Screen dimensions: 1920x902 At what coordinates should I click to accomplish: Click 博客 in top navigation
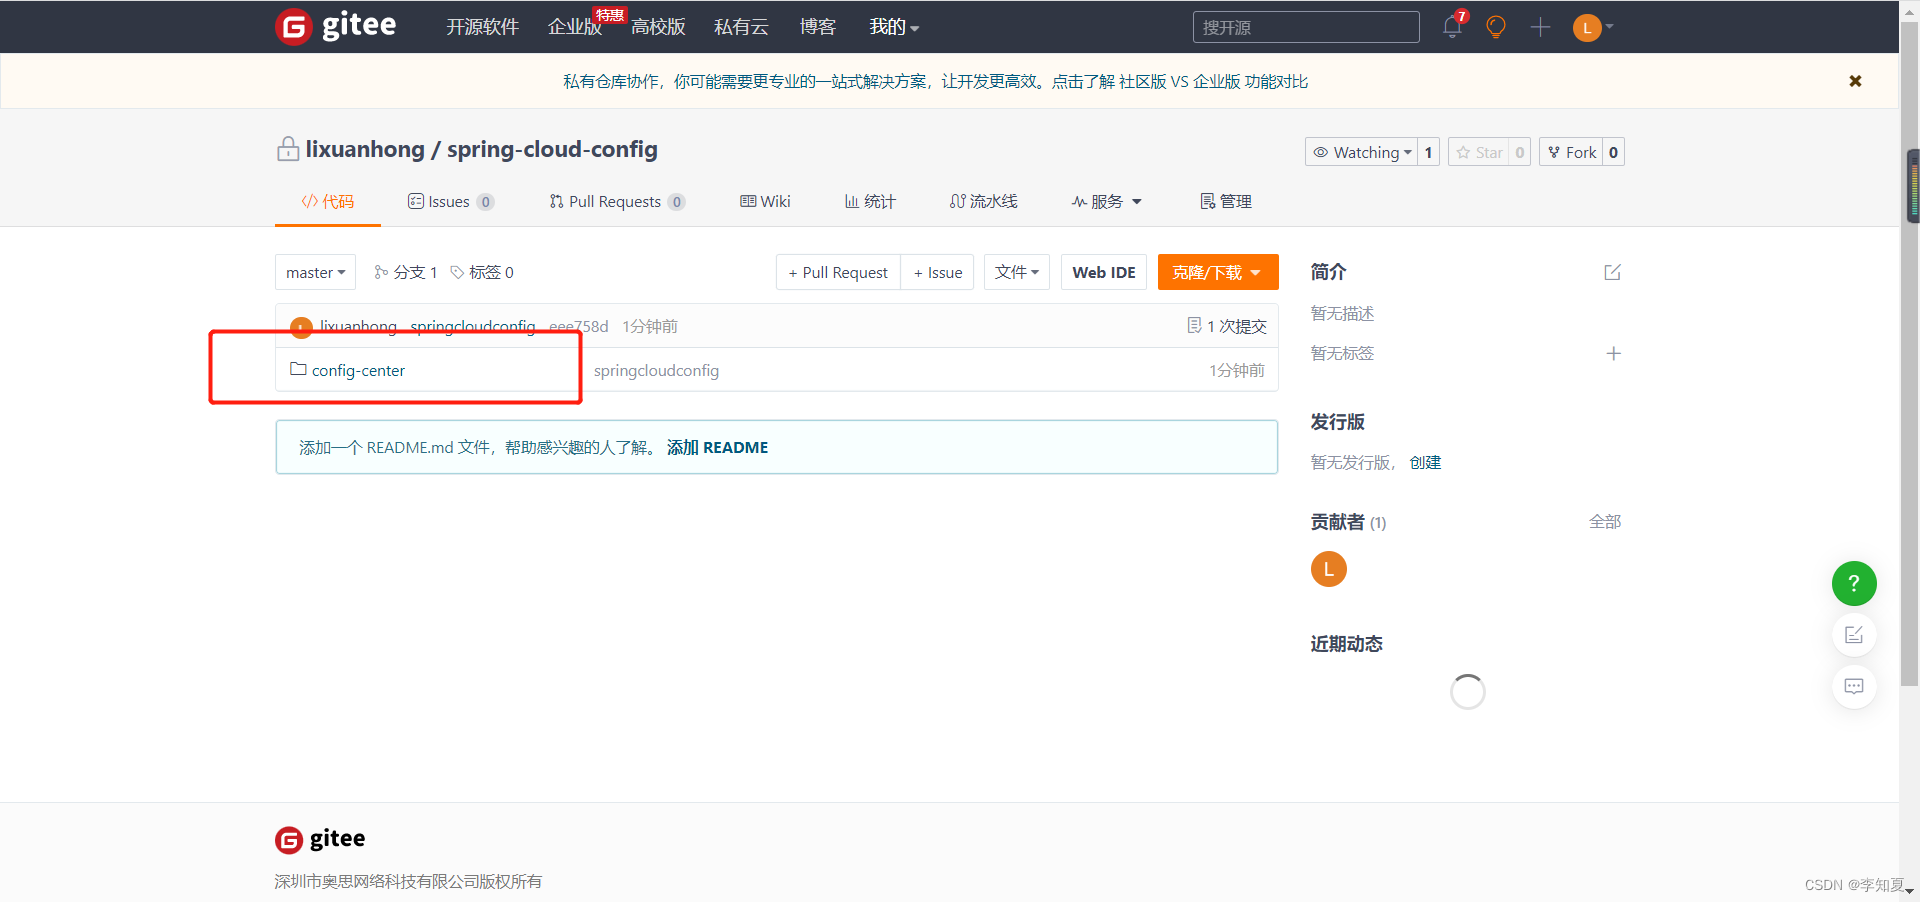pyautogui.click(x=817, y=27)
